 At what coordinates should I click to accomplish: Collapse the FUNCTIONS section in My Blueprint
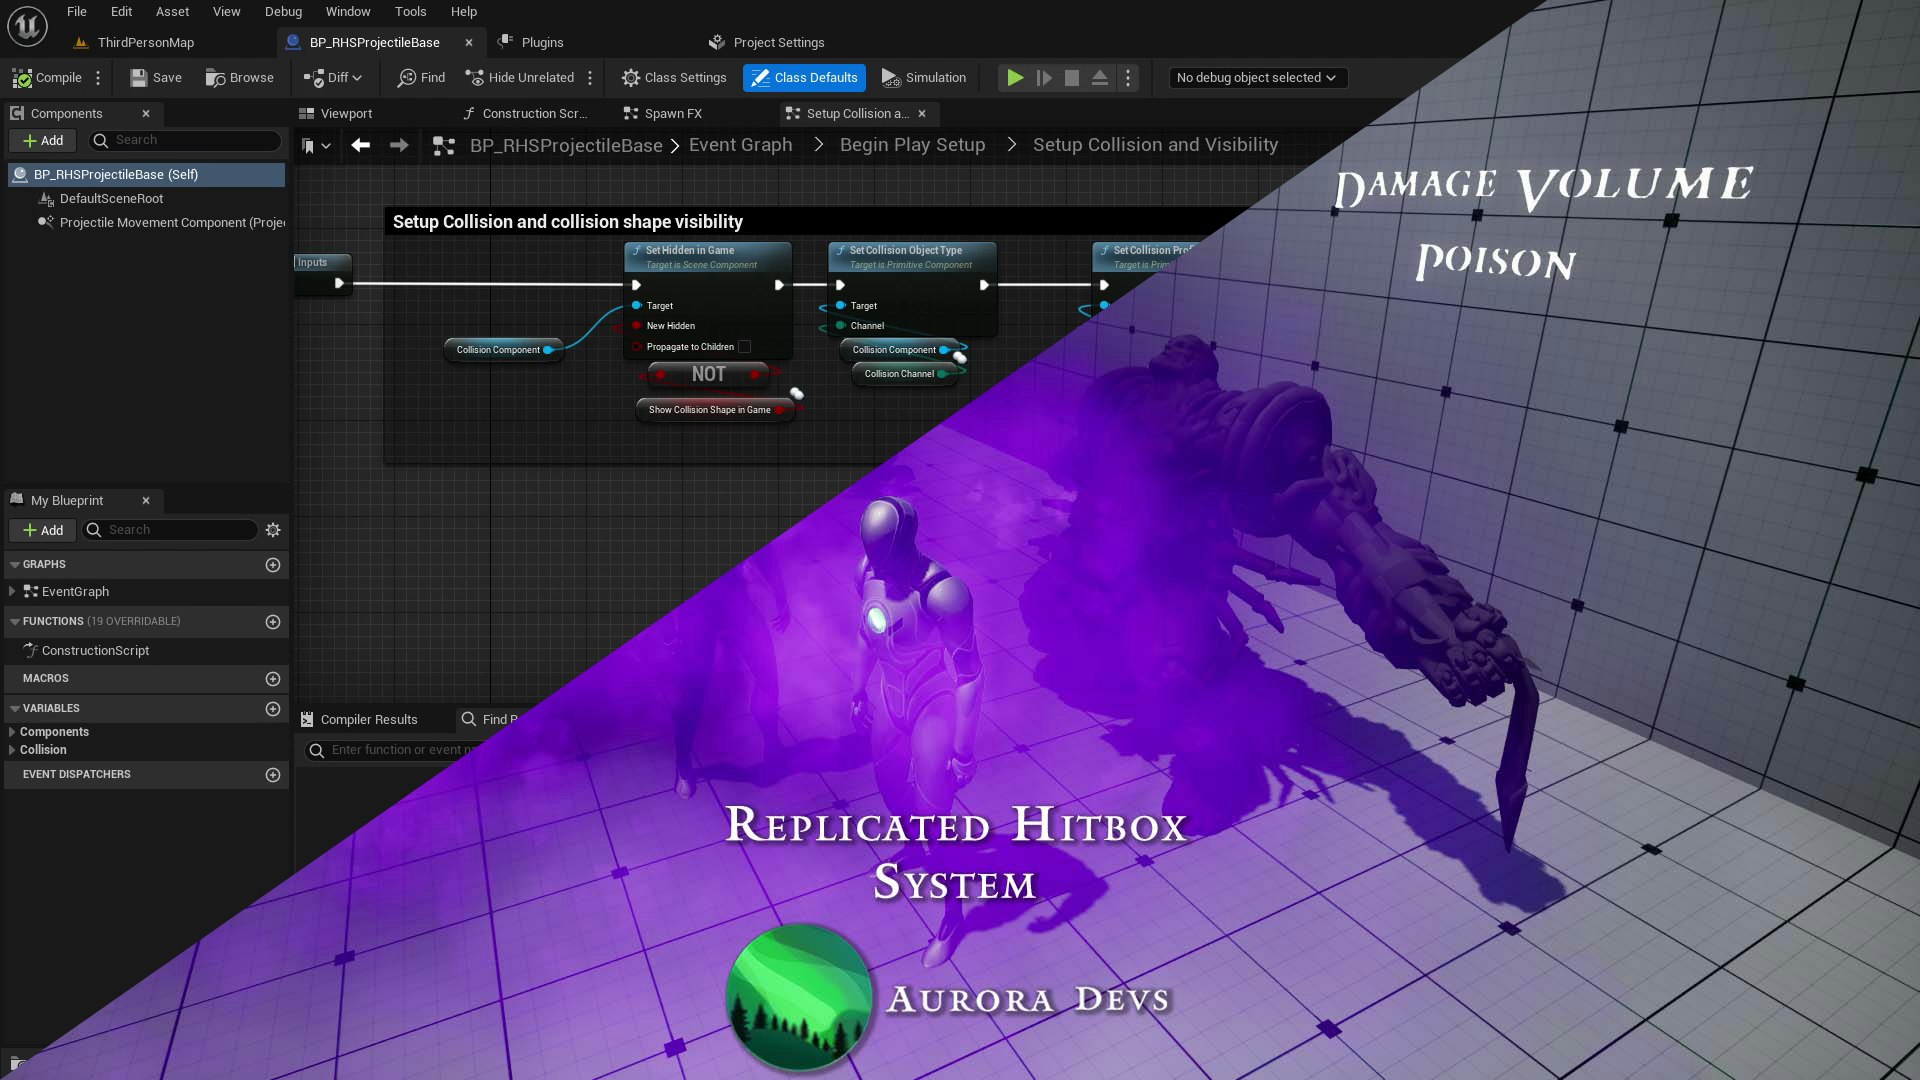tap(12, 621)
